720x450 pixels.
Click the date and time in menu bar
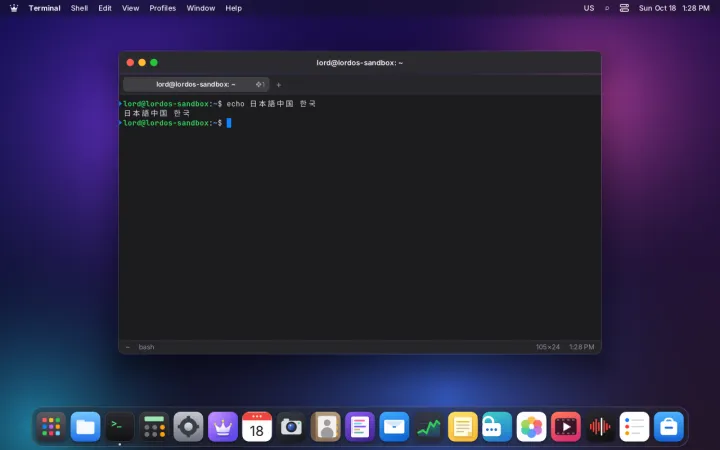coord(674,8)
